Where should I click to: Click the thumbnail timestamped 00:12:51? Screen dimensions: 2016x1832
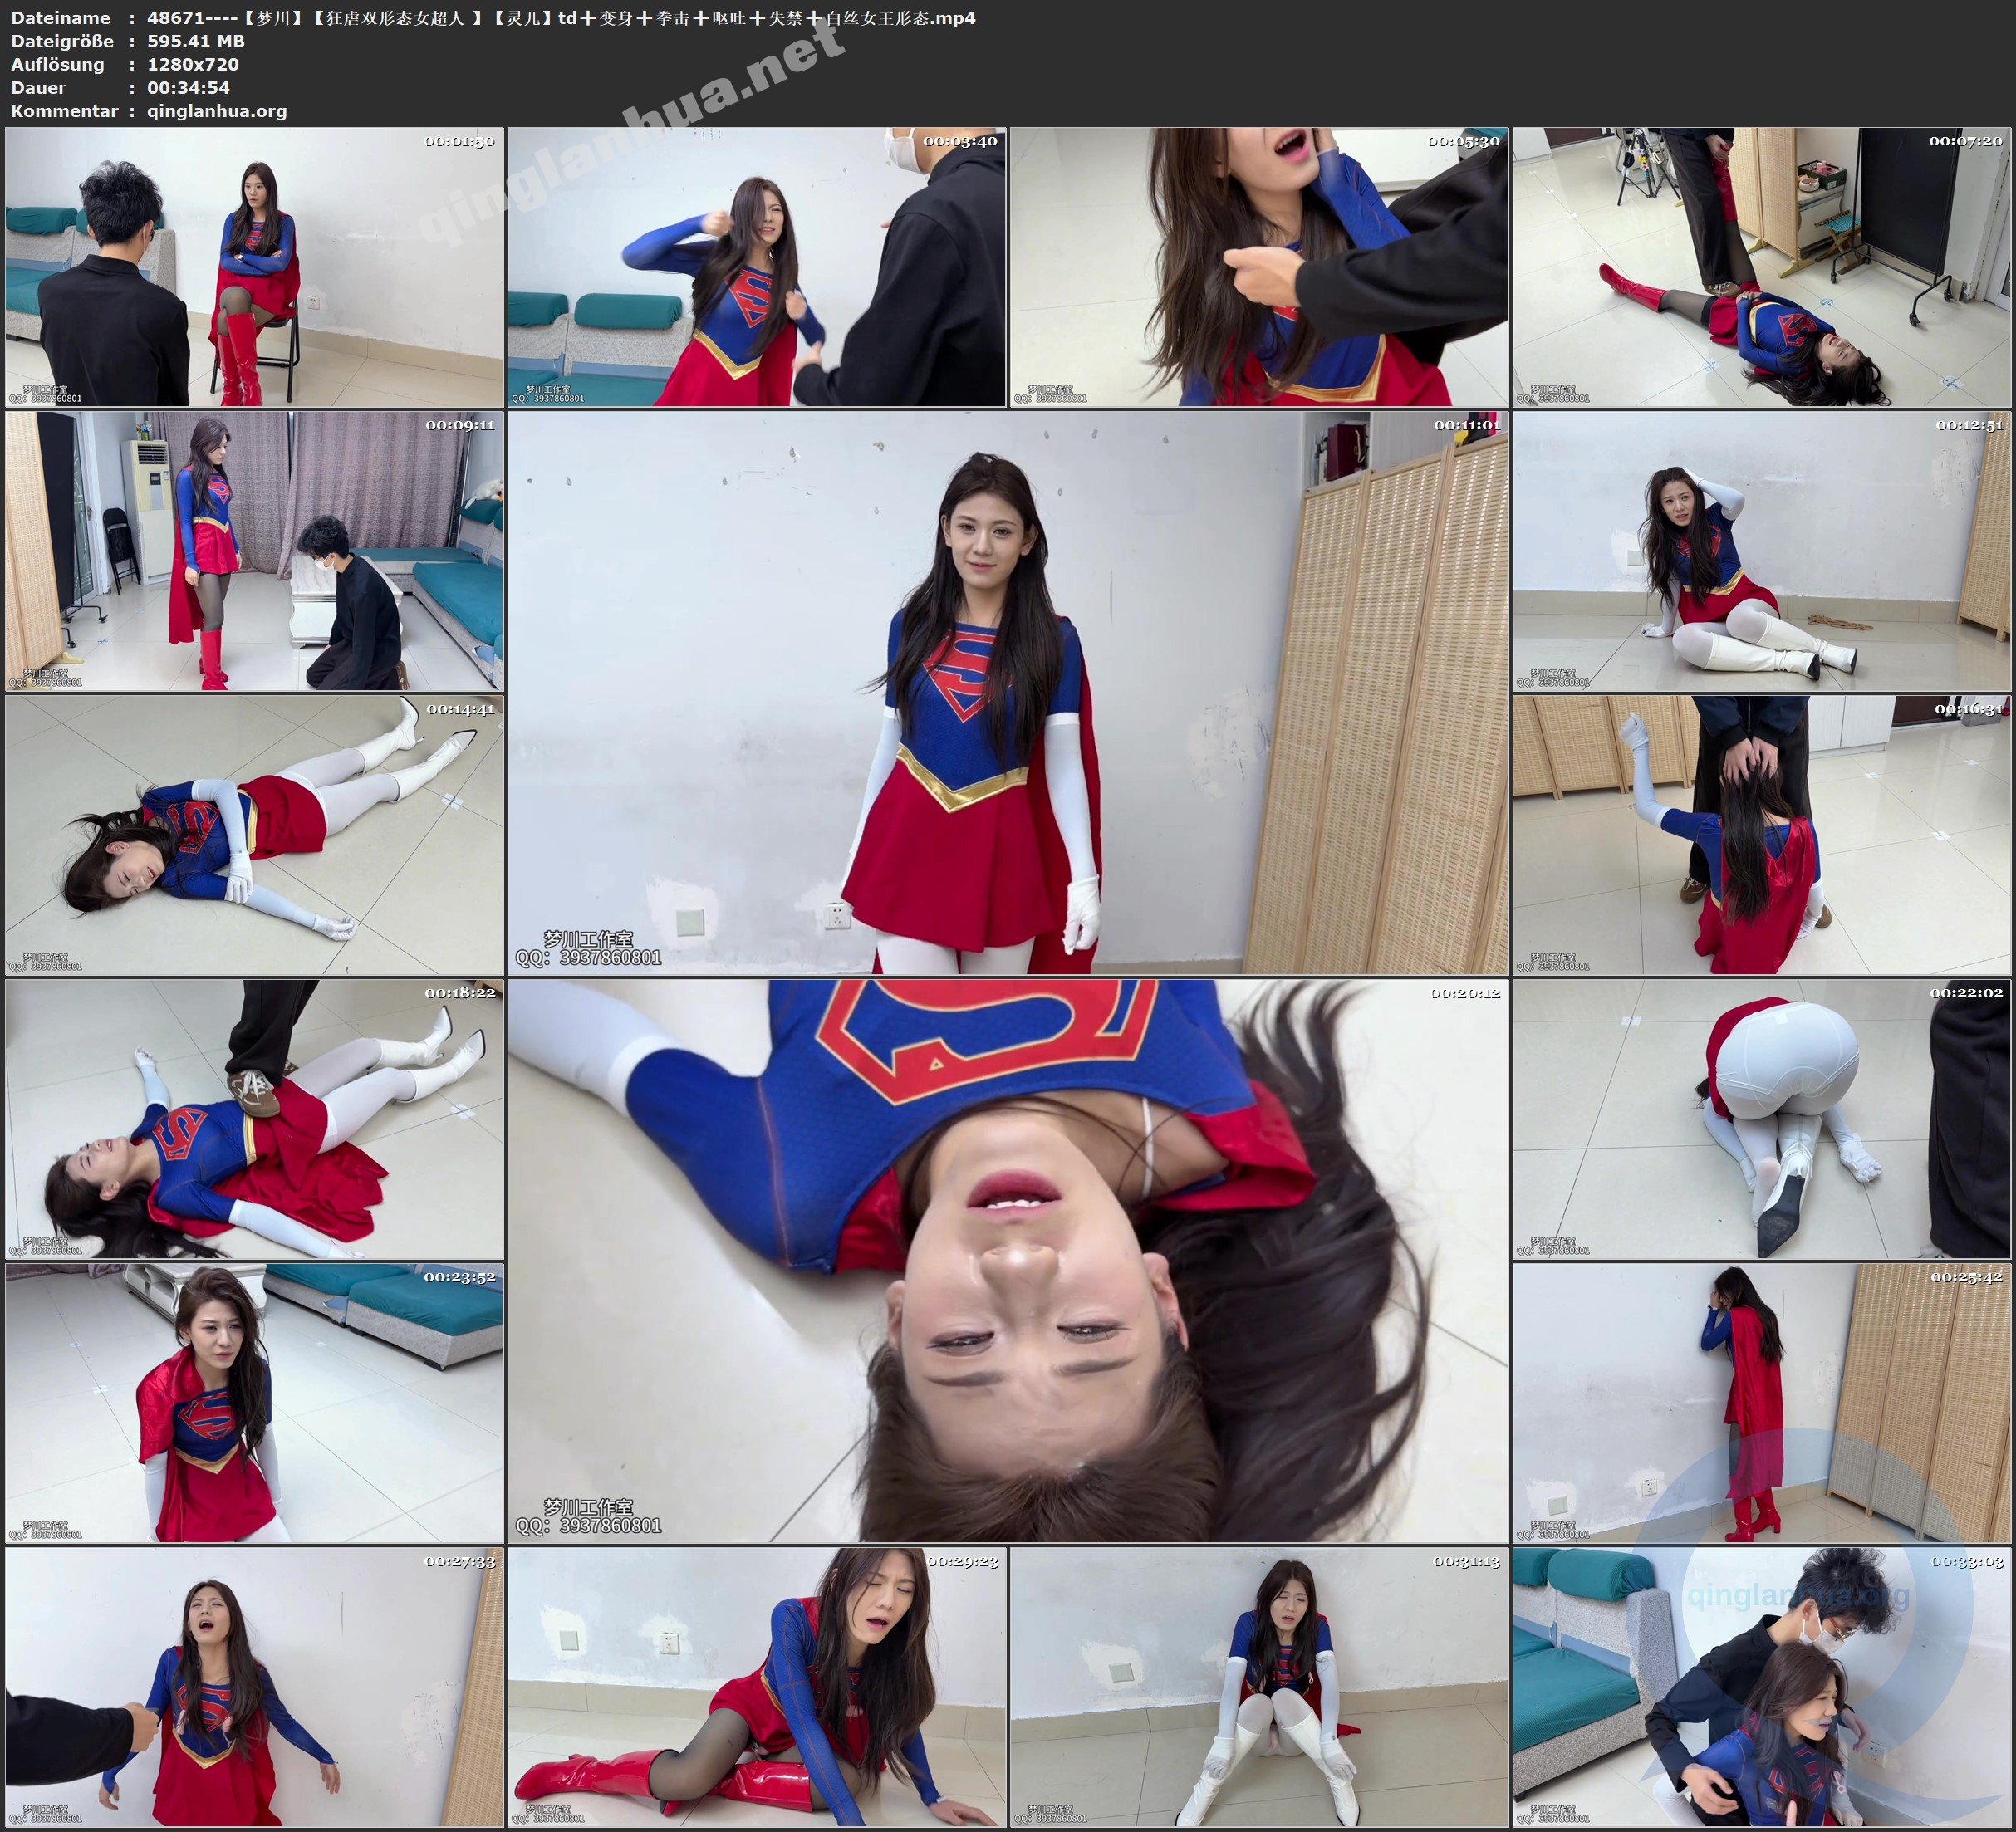1762,551
